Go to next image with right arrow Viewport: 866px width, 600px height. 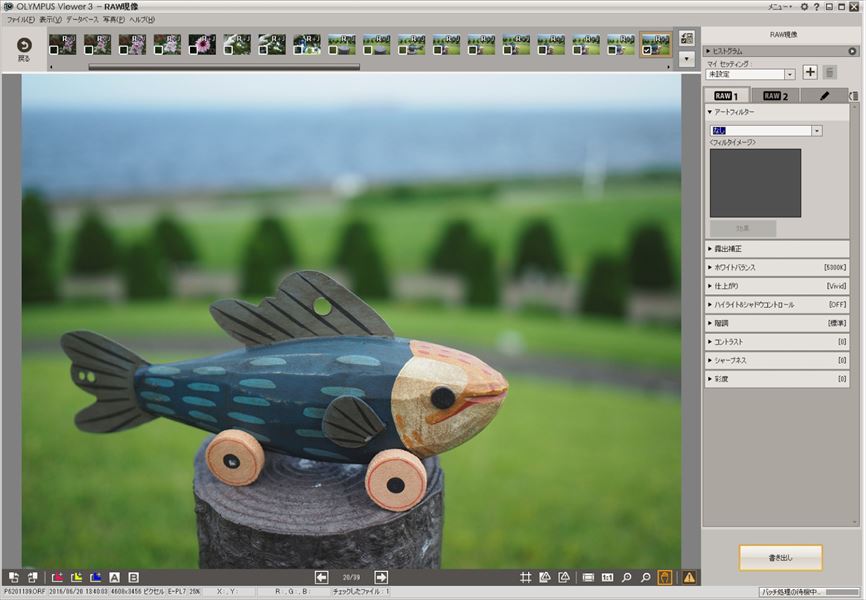tap(381, 577)
